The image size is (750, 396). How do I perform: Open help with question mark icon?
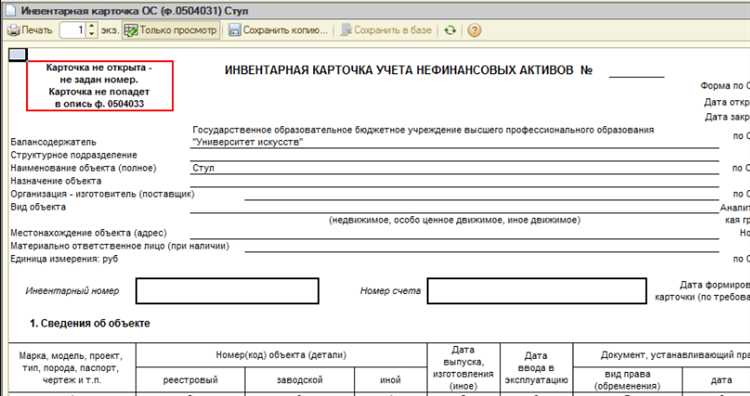point(474,30)
